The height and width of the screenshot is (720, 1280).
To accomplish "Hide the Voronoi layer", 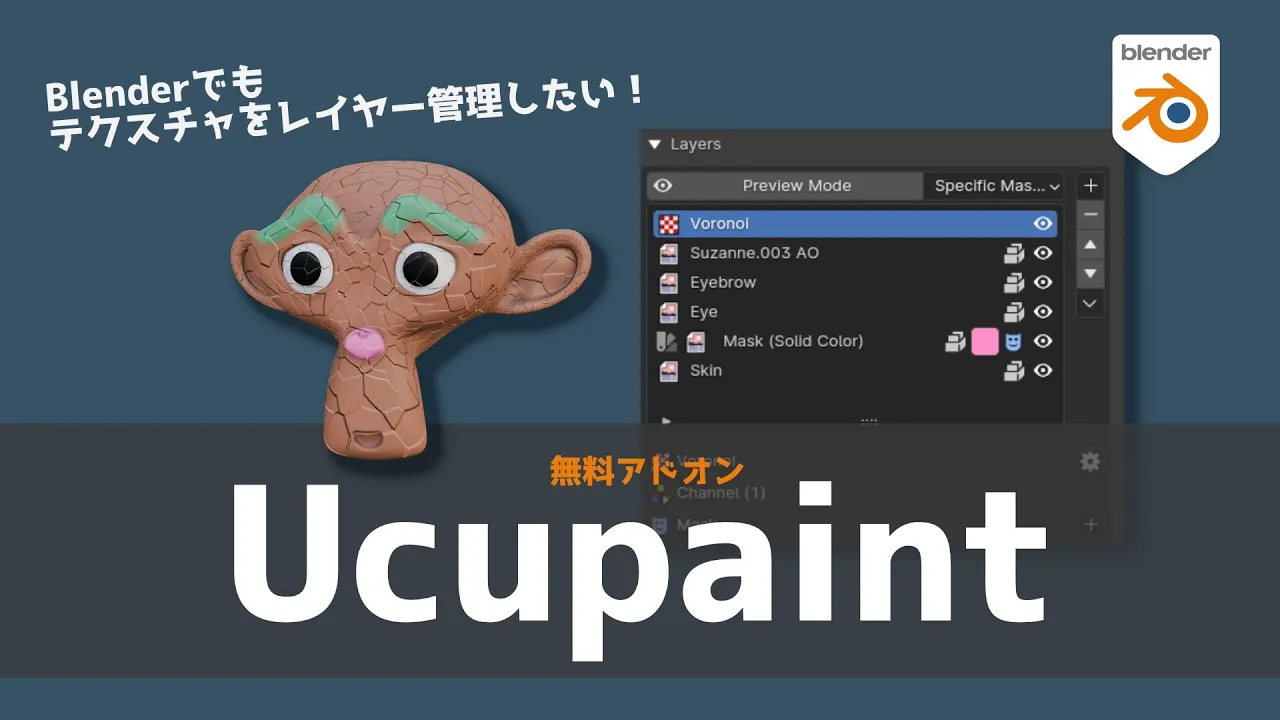I will coord(1043,224).
